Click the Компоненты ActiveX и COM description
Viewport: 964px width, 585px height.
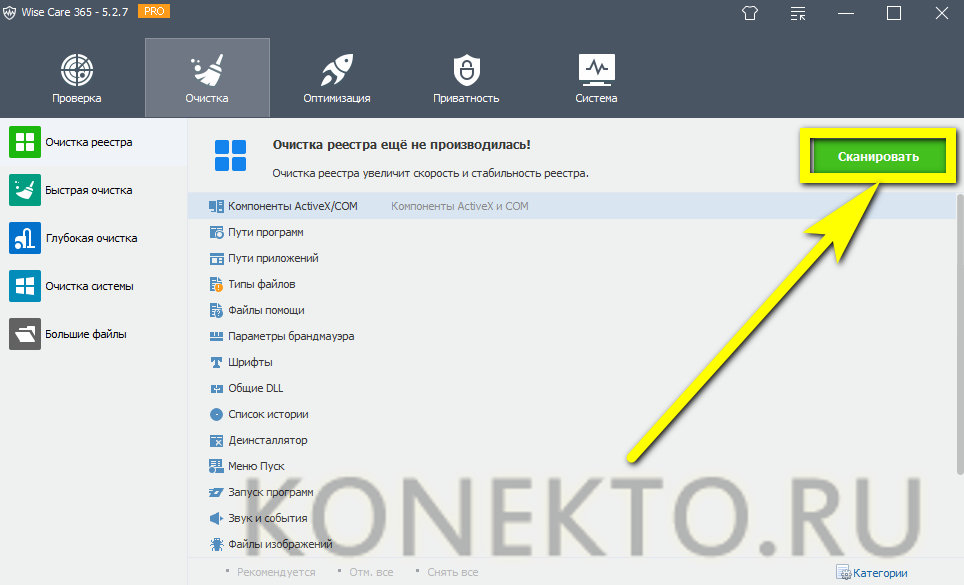click(x=460, y=206)
